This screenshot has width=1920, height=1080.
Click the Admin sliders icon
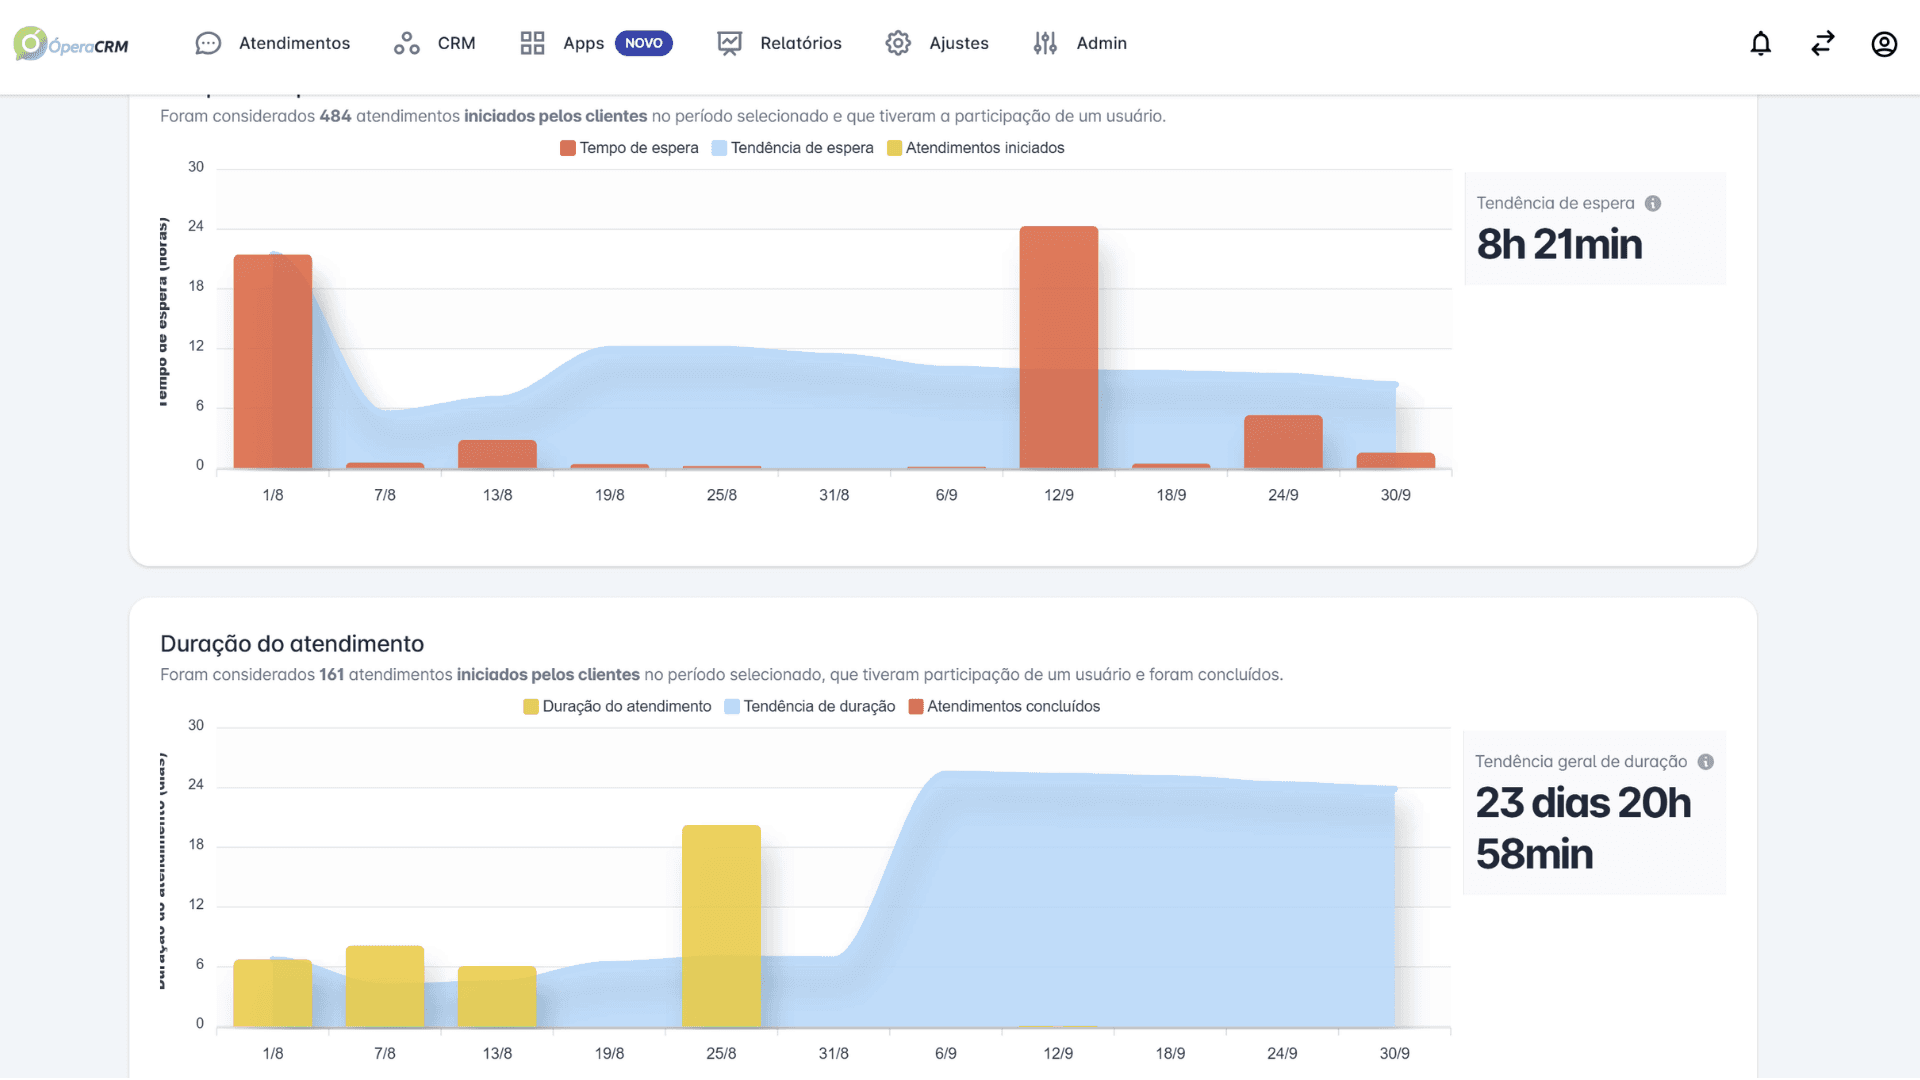(x=1045, y=43)
